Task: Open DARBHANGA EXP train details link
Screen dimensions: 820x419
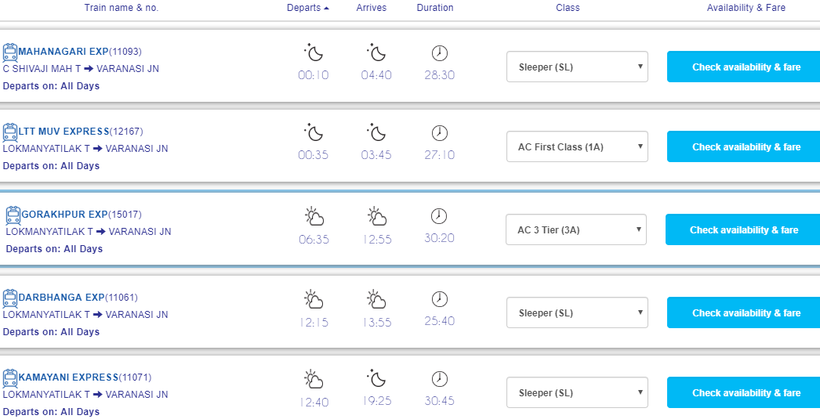Action: point(61,298)
